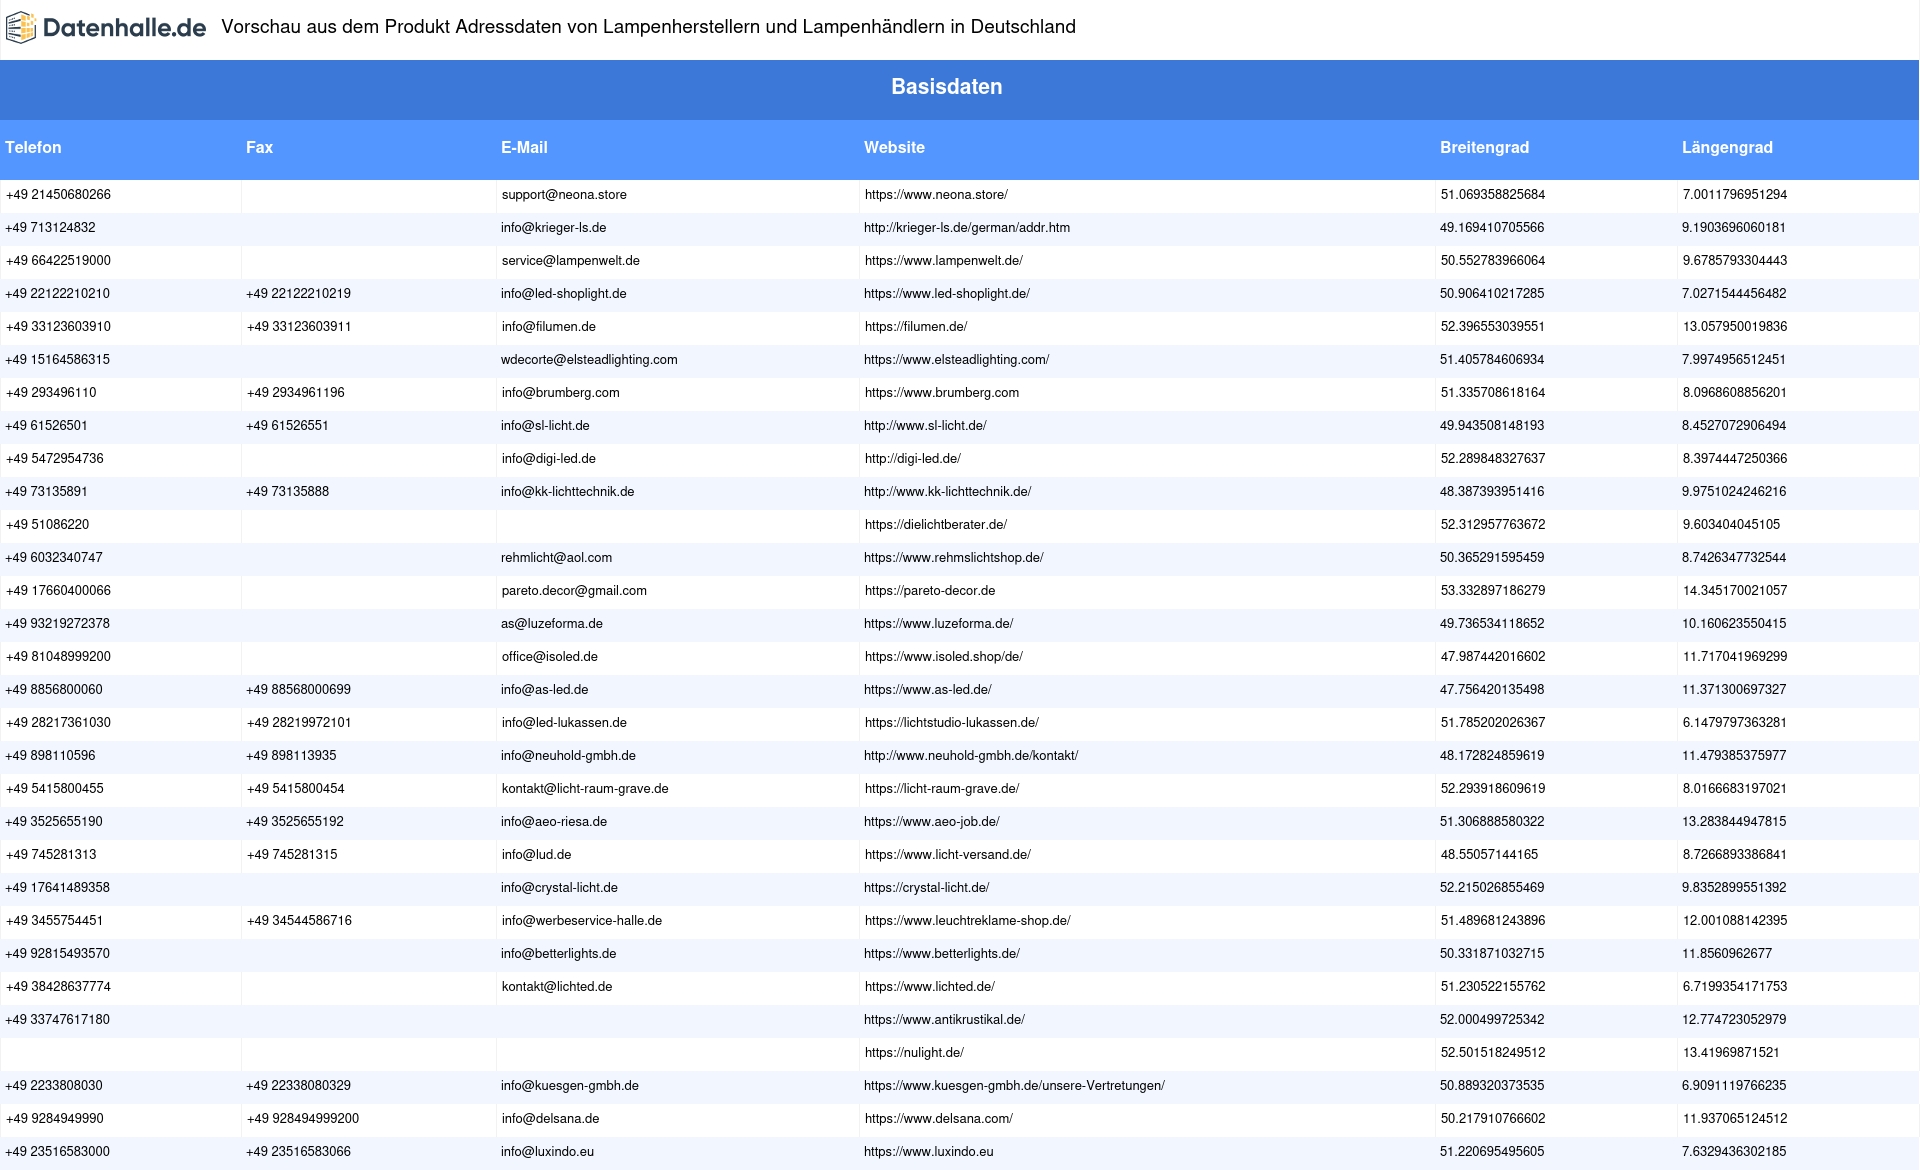Image resolution: width=1920 pixels, height=1170 pixels.
Task: Select kontakt@licht-raum-grave.de email
Action: tap(585, 789)
